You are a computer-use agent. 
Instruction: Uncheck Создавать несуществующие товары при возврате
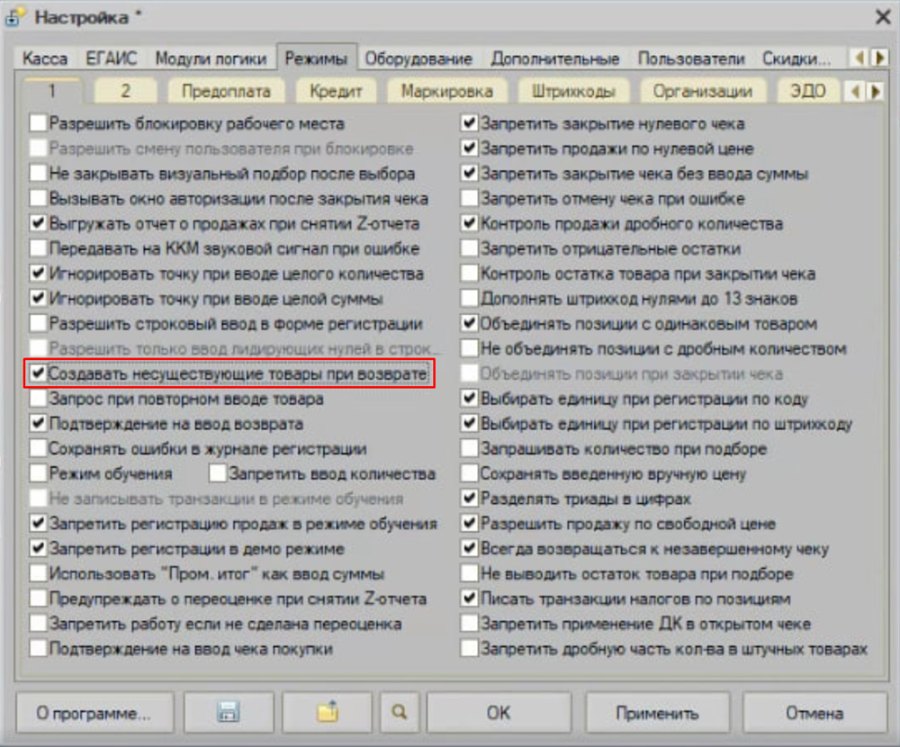click(x=38, y=373)
